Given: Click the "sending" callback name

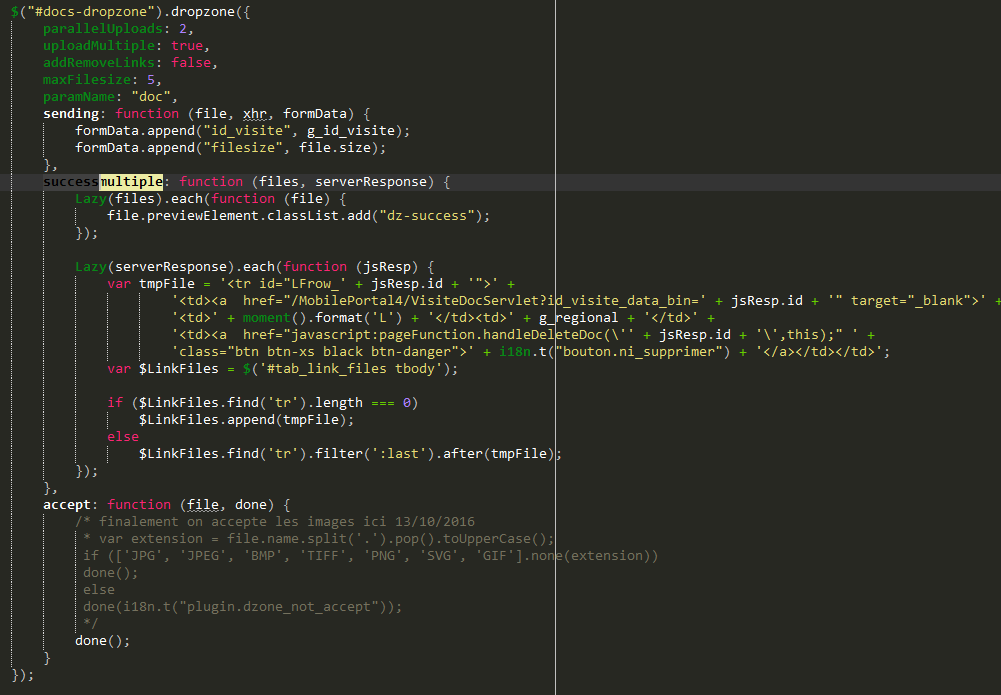Looking at the screenshot, I should tap(74, 114).
